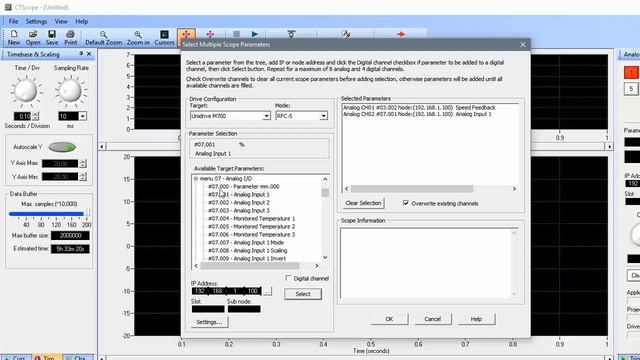Click the Select button
This screenshot has width=640, height=360.
[303, 294]
